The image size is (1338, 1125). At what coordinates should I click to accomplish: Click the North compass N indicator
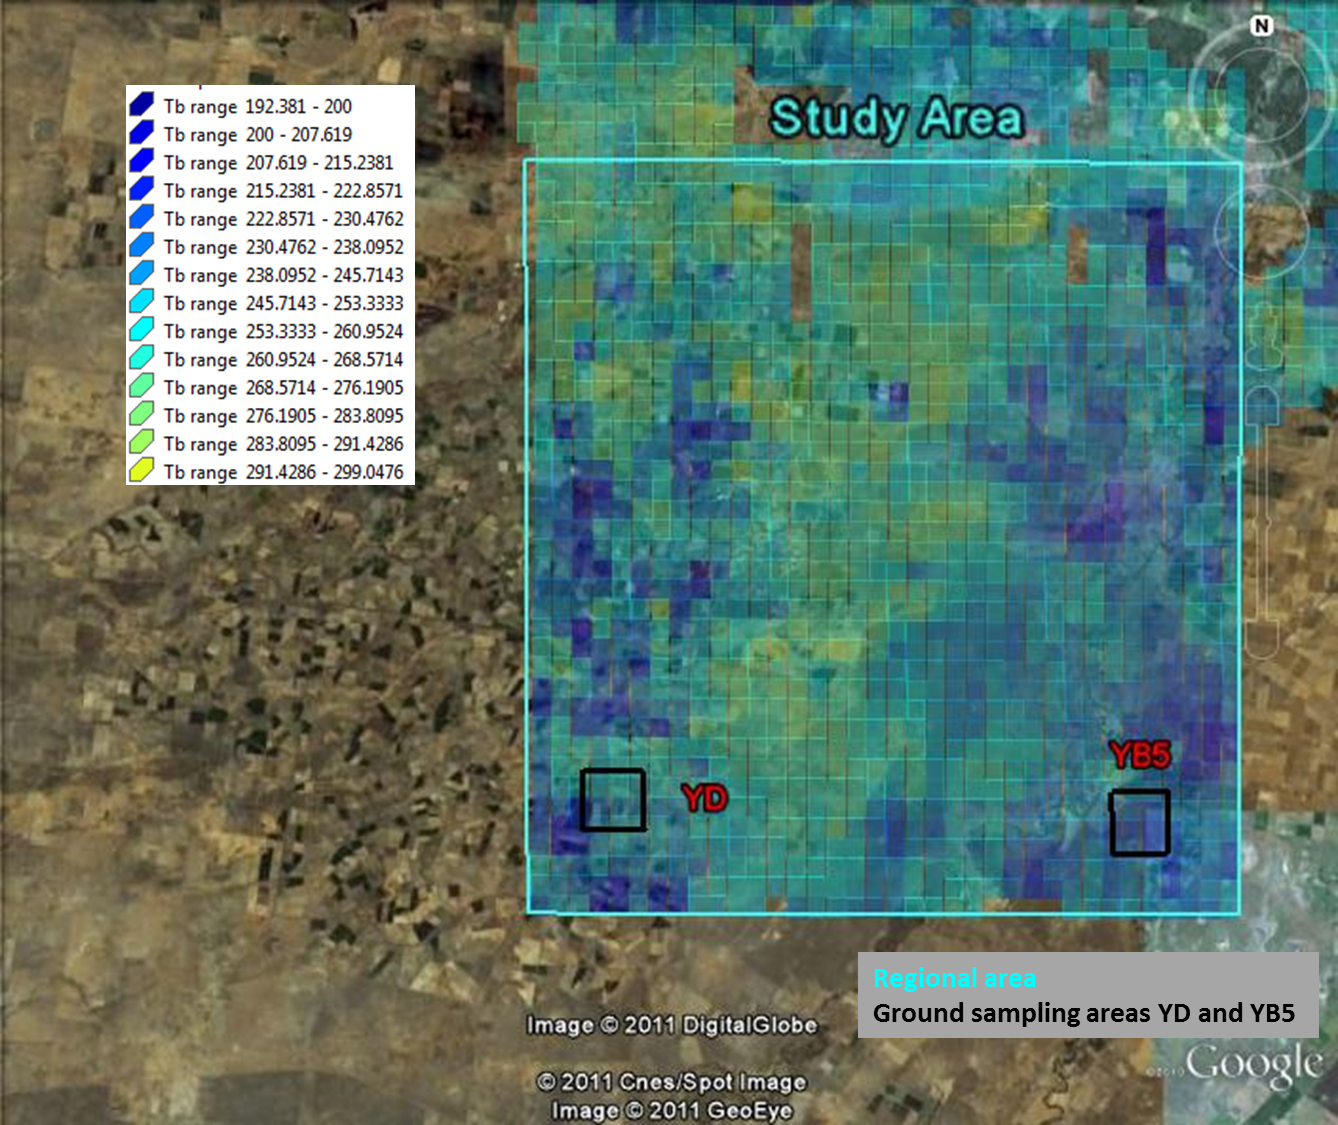[x=1261, y=26]
